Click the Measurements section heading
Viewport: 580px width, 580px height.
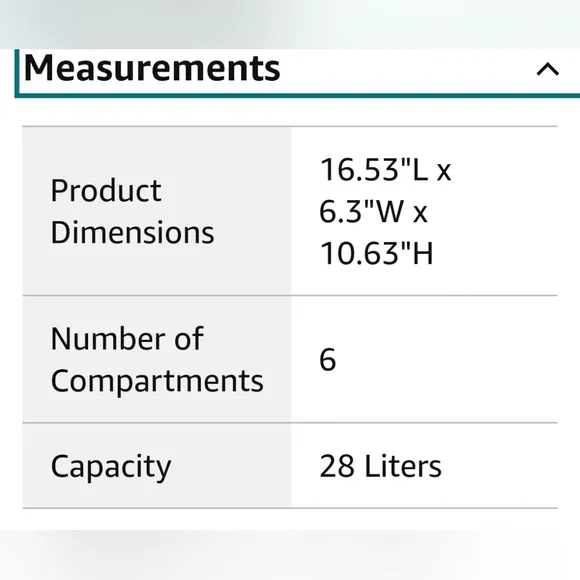pos(152,68)
